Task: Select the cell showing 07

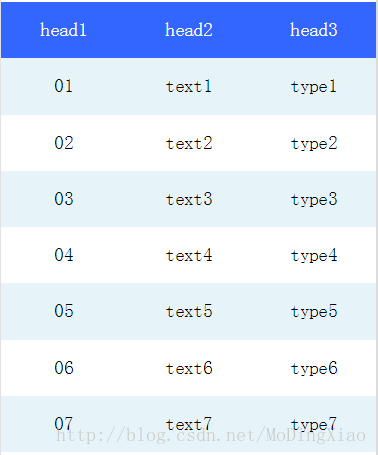Action: tap(63, 424)
